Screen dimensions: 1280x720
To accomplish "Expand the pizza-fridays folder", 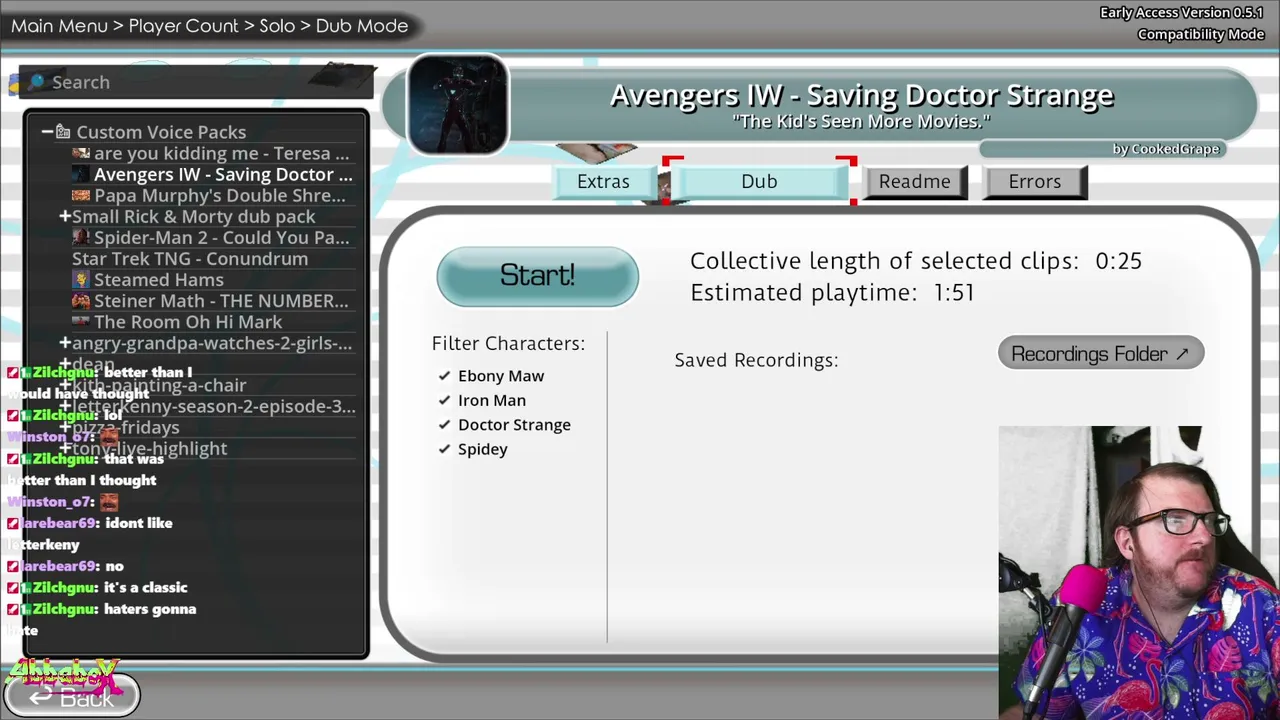I will pos(65,427).
